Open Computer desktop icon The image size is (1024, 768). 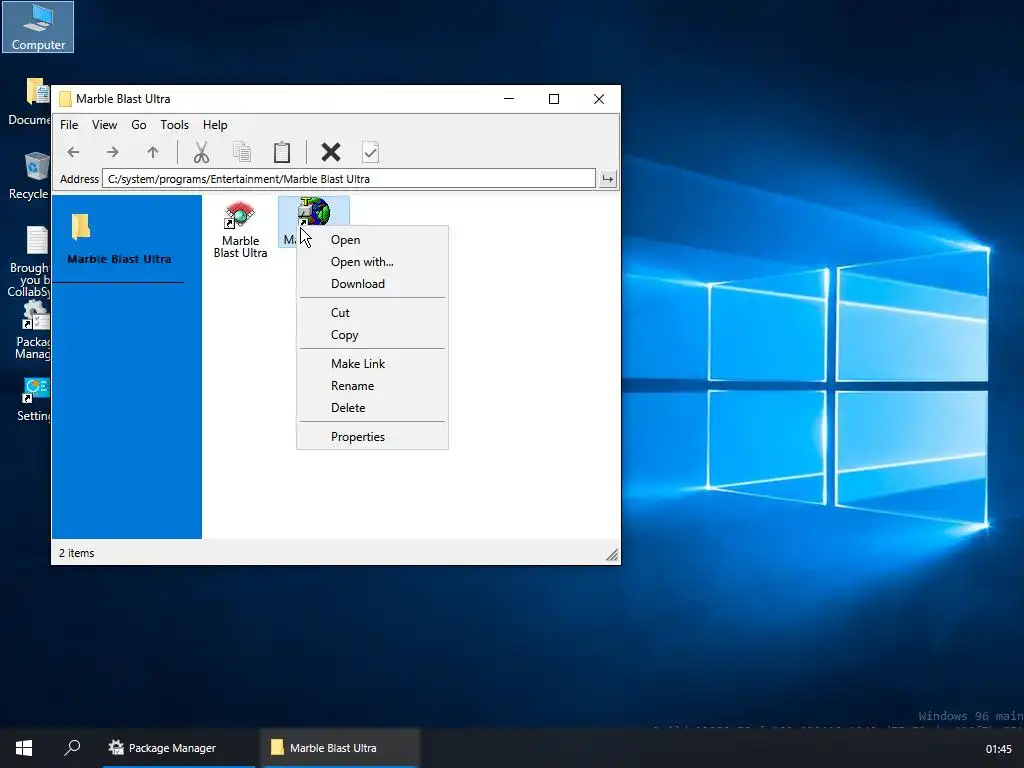pyautogui.click(x=38, y=27)
